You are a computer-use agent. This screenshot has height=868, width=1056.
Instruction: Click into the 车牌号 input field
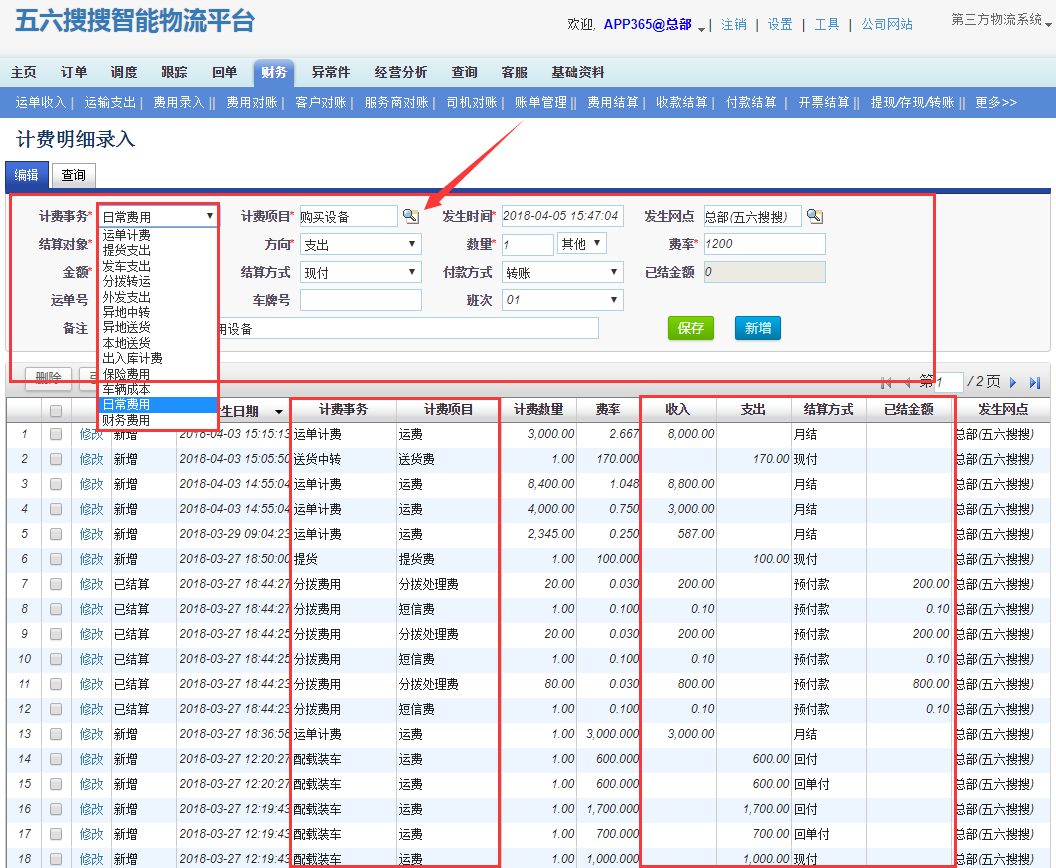pos(360,300)
